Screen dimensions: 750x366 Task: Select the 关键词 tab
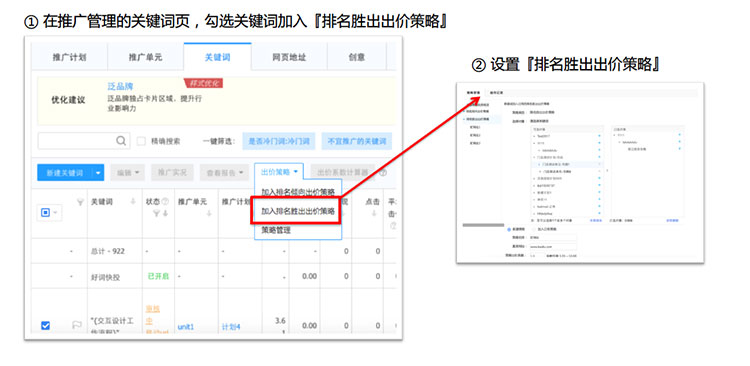click(218, 57)
